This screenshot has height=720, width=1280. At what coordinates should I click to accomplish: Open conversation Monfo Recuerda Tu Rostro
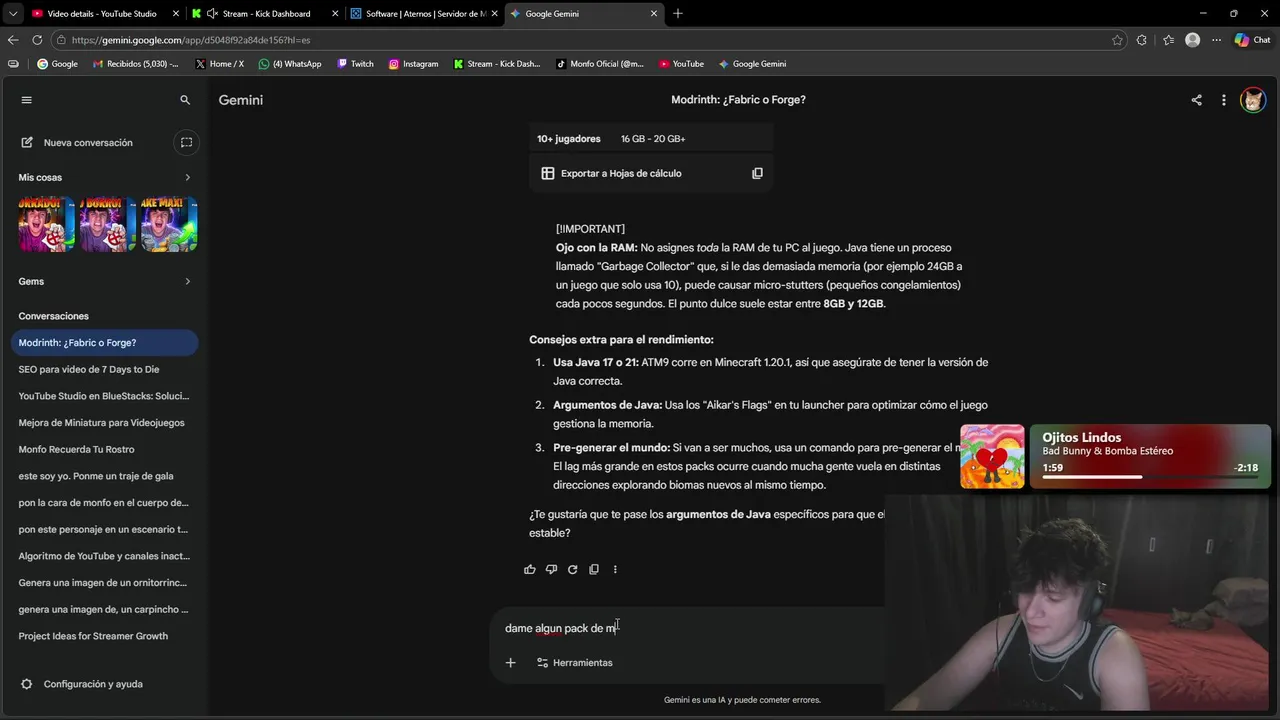click(x=104, y=449)
